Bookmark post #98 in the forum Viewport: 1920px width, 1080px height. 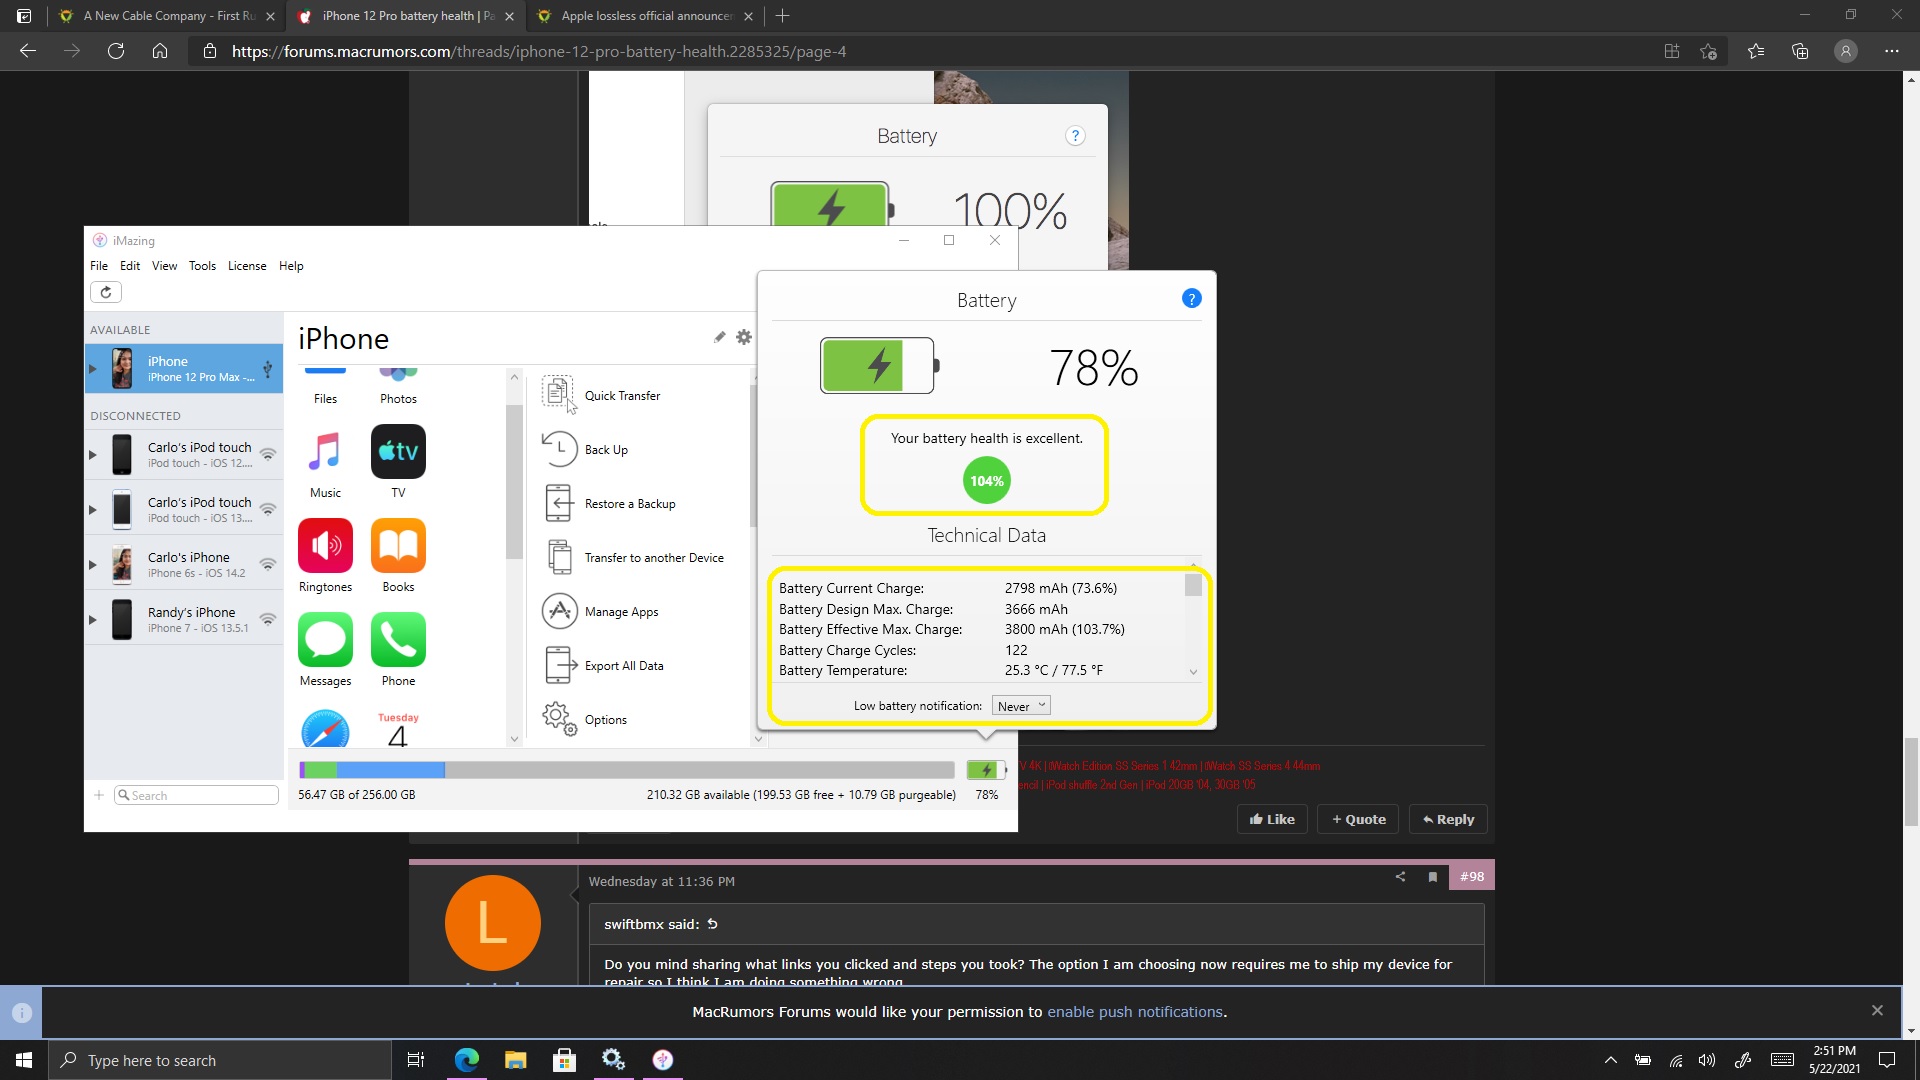[1432, 877]
